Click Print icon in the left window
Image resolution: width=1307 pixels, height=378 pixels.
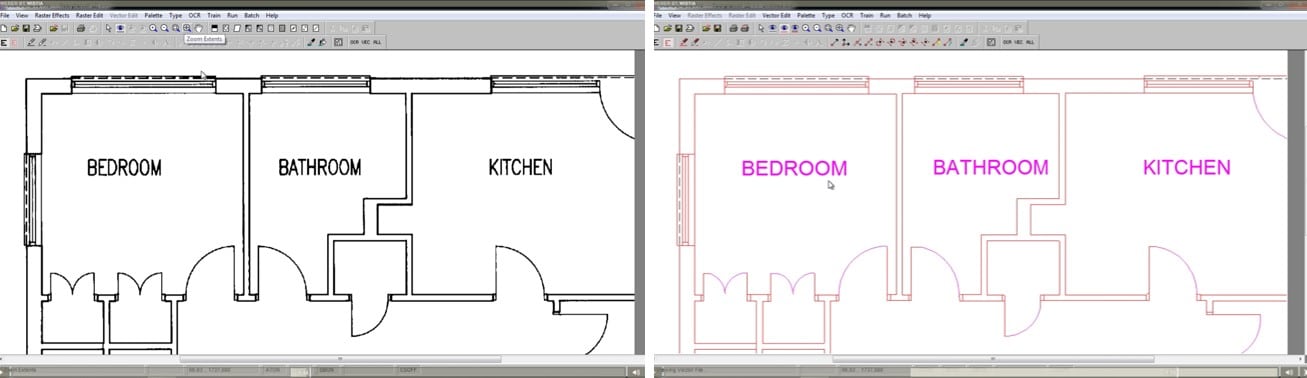point(37,28)
